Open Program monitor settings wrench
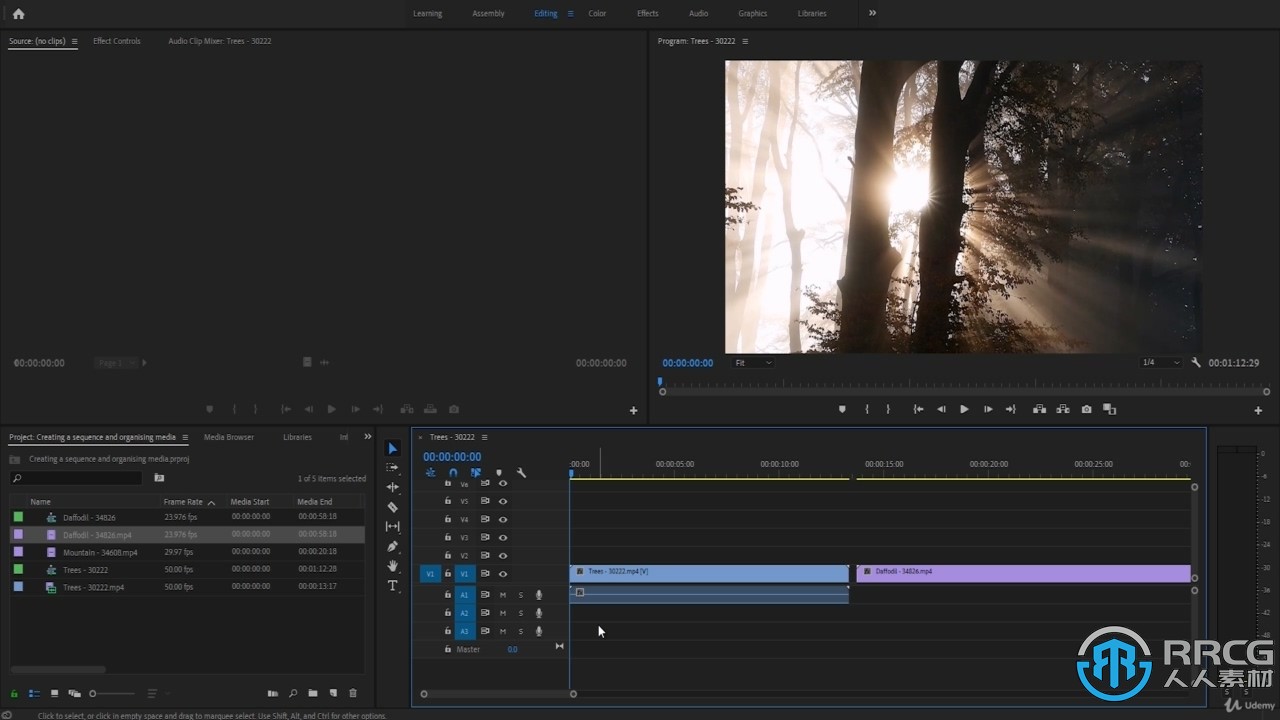 [x=1196, y=363]
